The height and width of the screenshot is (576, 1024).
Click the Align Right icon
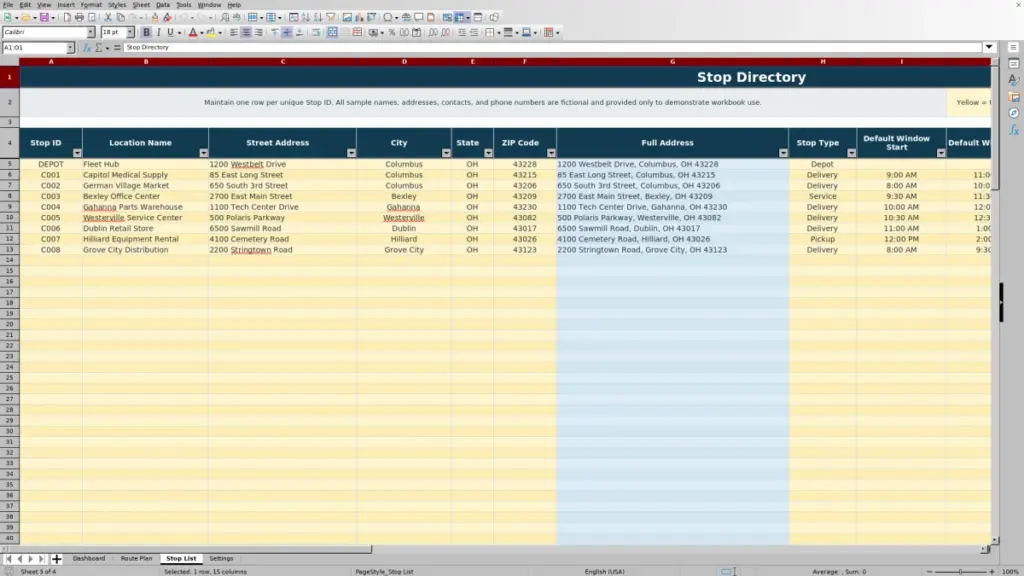259,32
